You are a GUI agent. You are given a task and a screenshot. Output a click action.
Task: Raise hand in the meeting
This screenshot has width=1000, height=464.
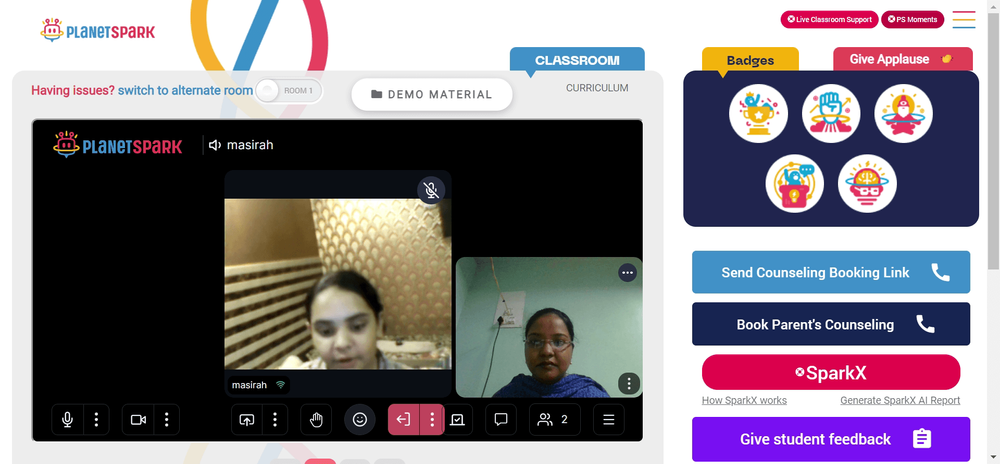pyautogui.click(x=316, y=419)
